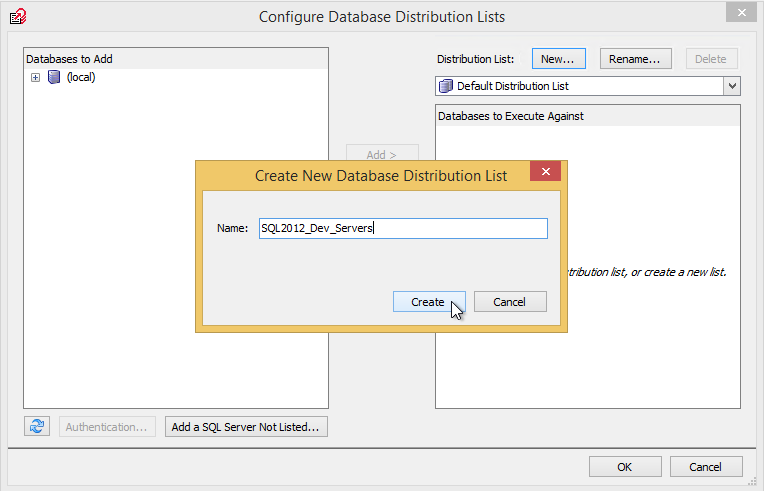
Task: Close the Configure Database Distribution Lists window
Action: tap(740, 13)
